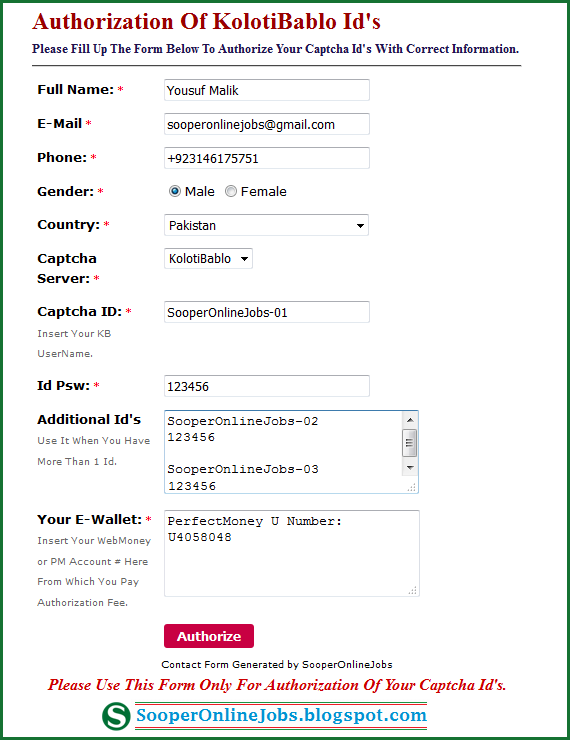Screen dimensions: 570x740
Task: Click the Additional Id's scrollbar thumb
Action: click(410, 443)
